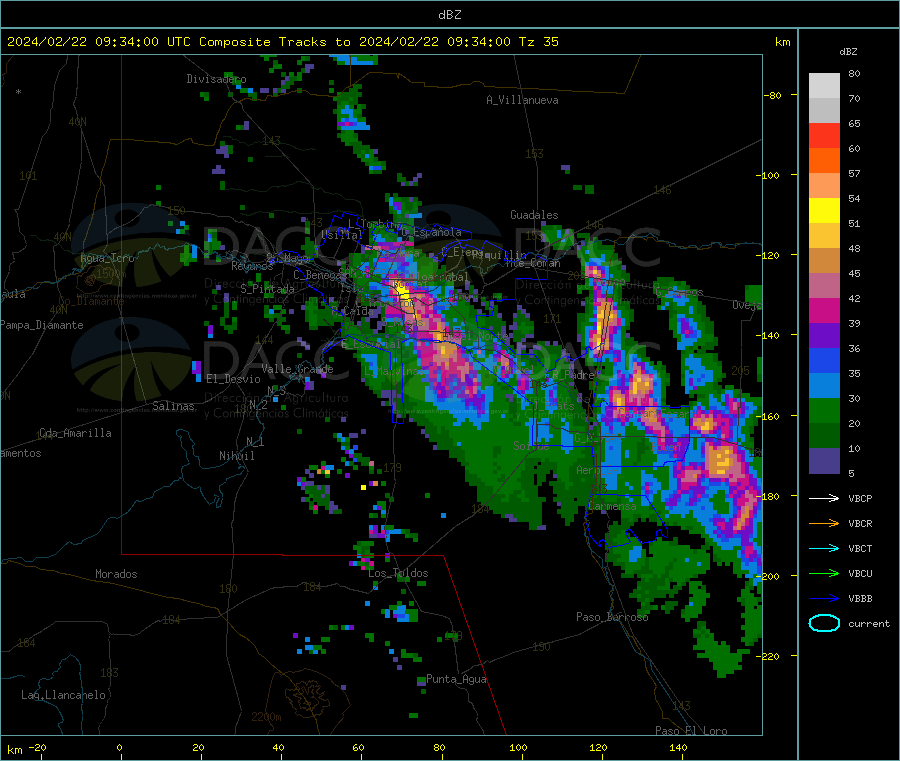Click the 'VBCP' legend label

tap(860, 498)
